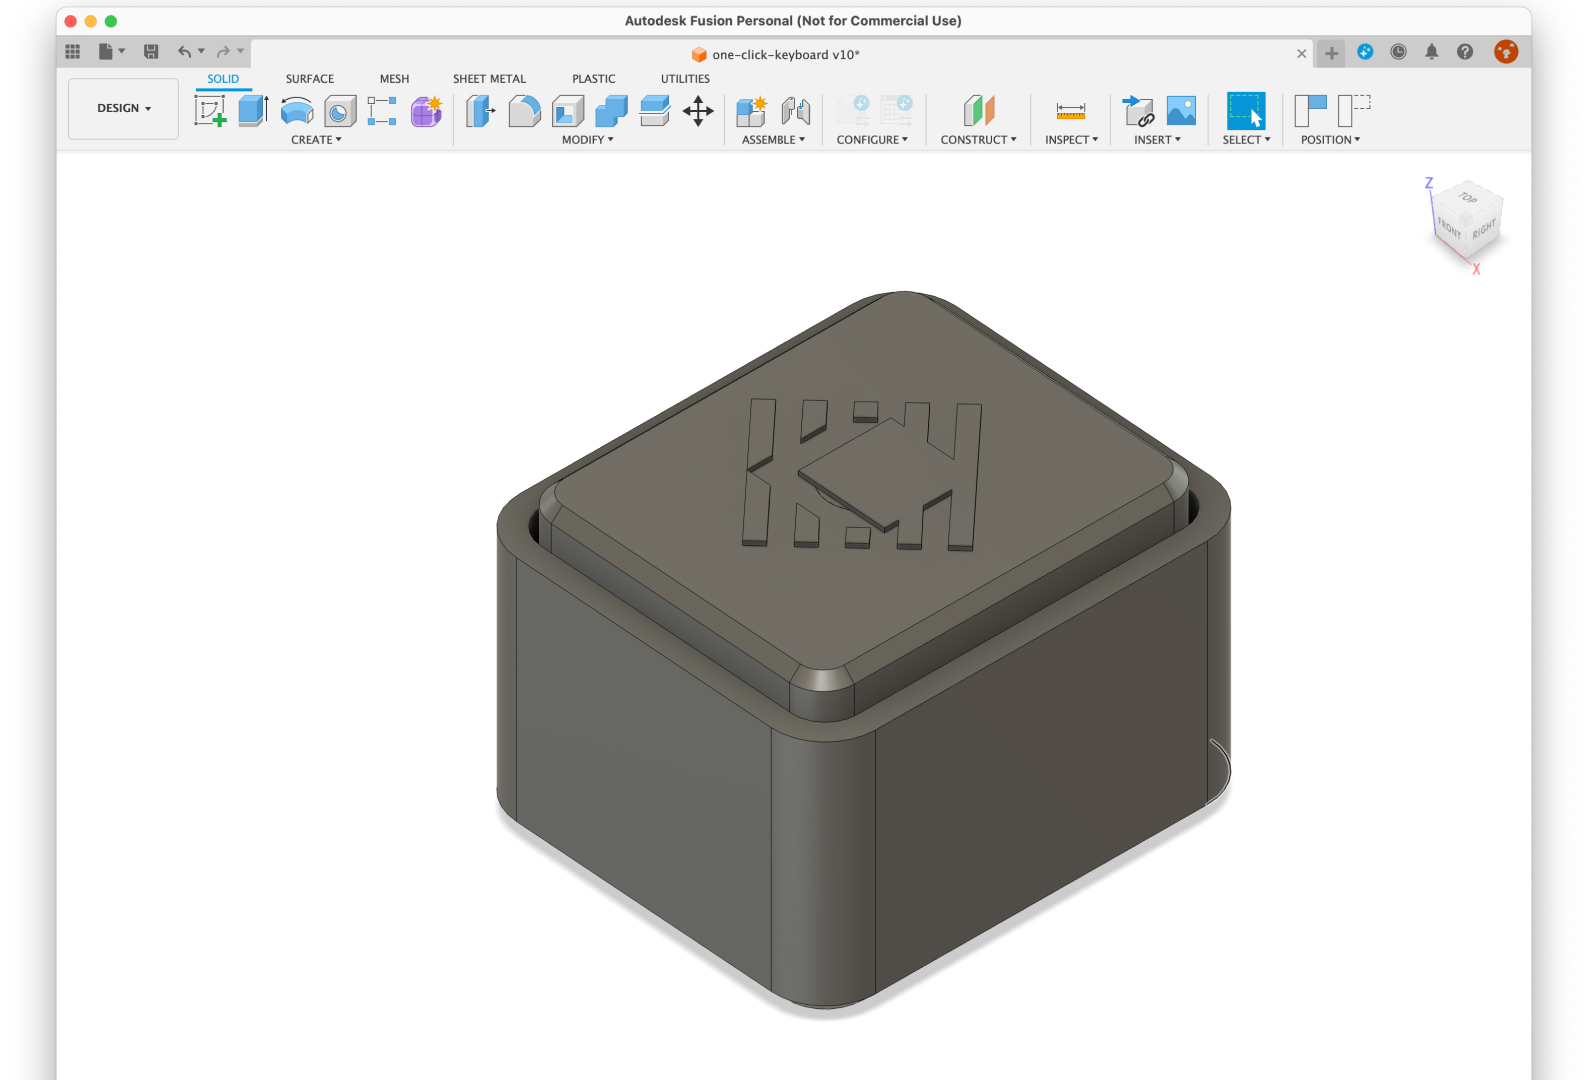Image resolution: width=1588 pixels, height=1080 pixels.
Task: Select the Hole tool in Create
Action: pos(340,111)
